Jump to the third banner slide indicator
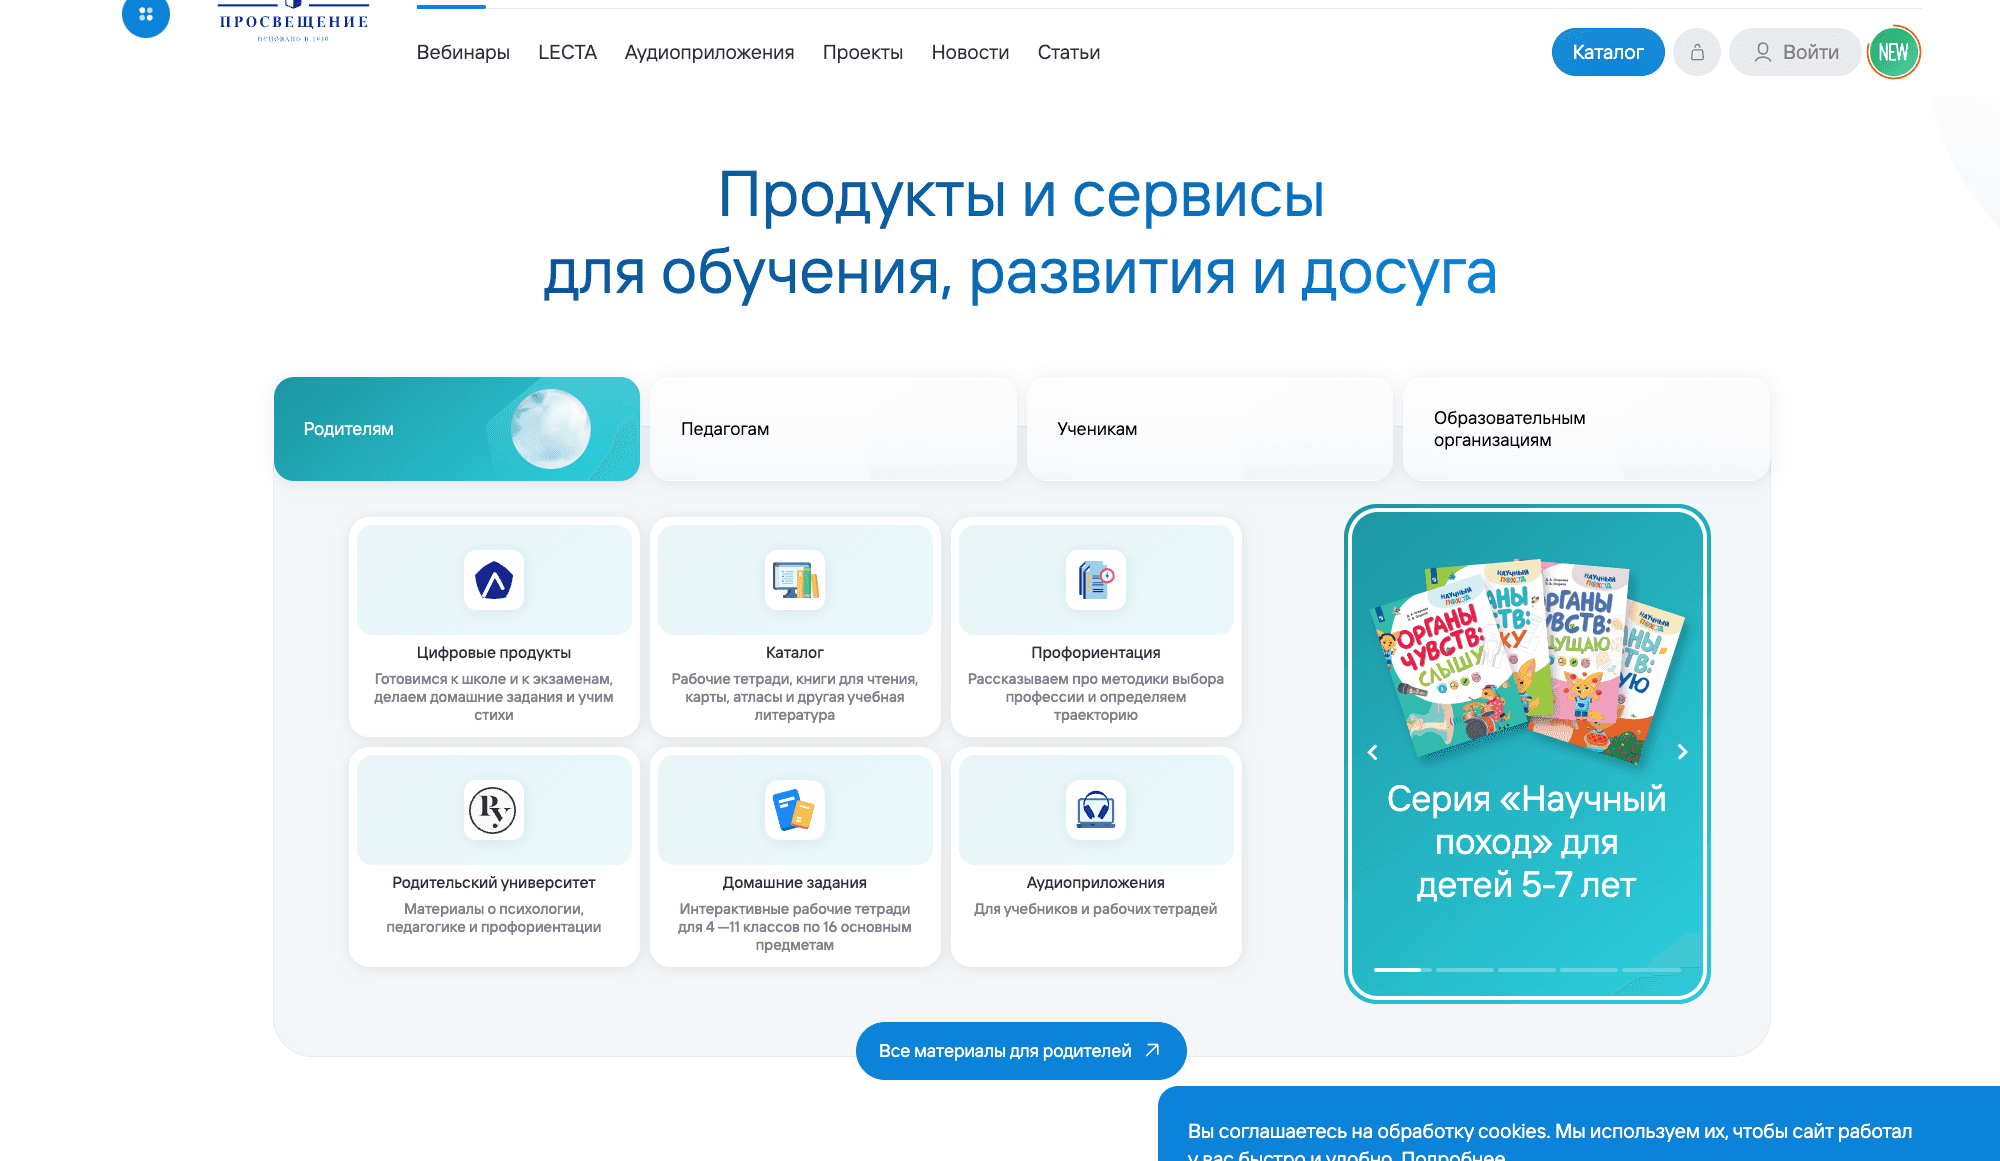This screenshot has width=2000, height=1161. [x=1526, y=970]
